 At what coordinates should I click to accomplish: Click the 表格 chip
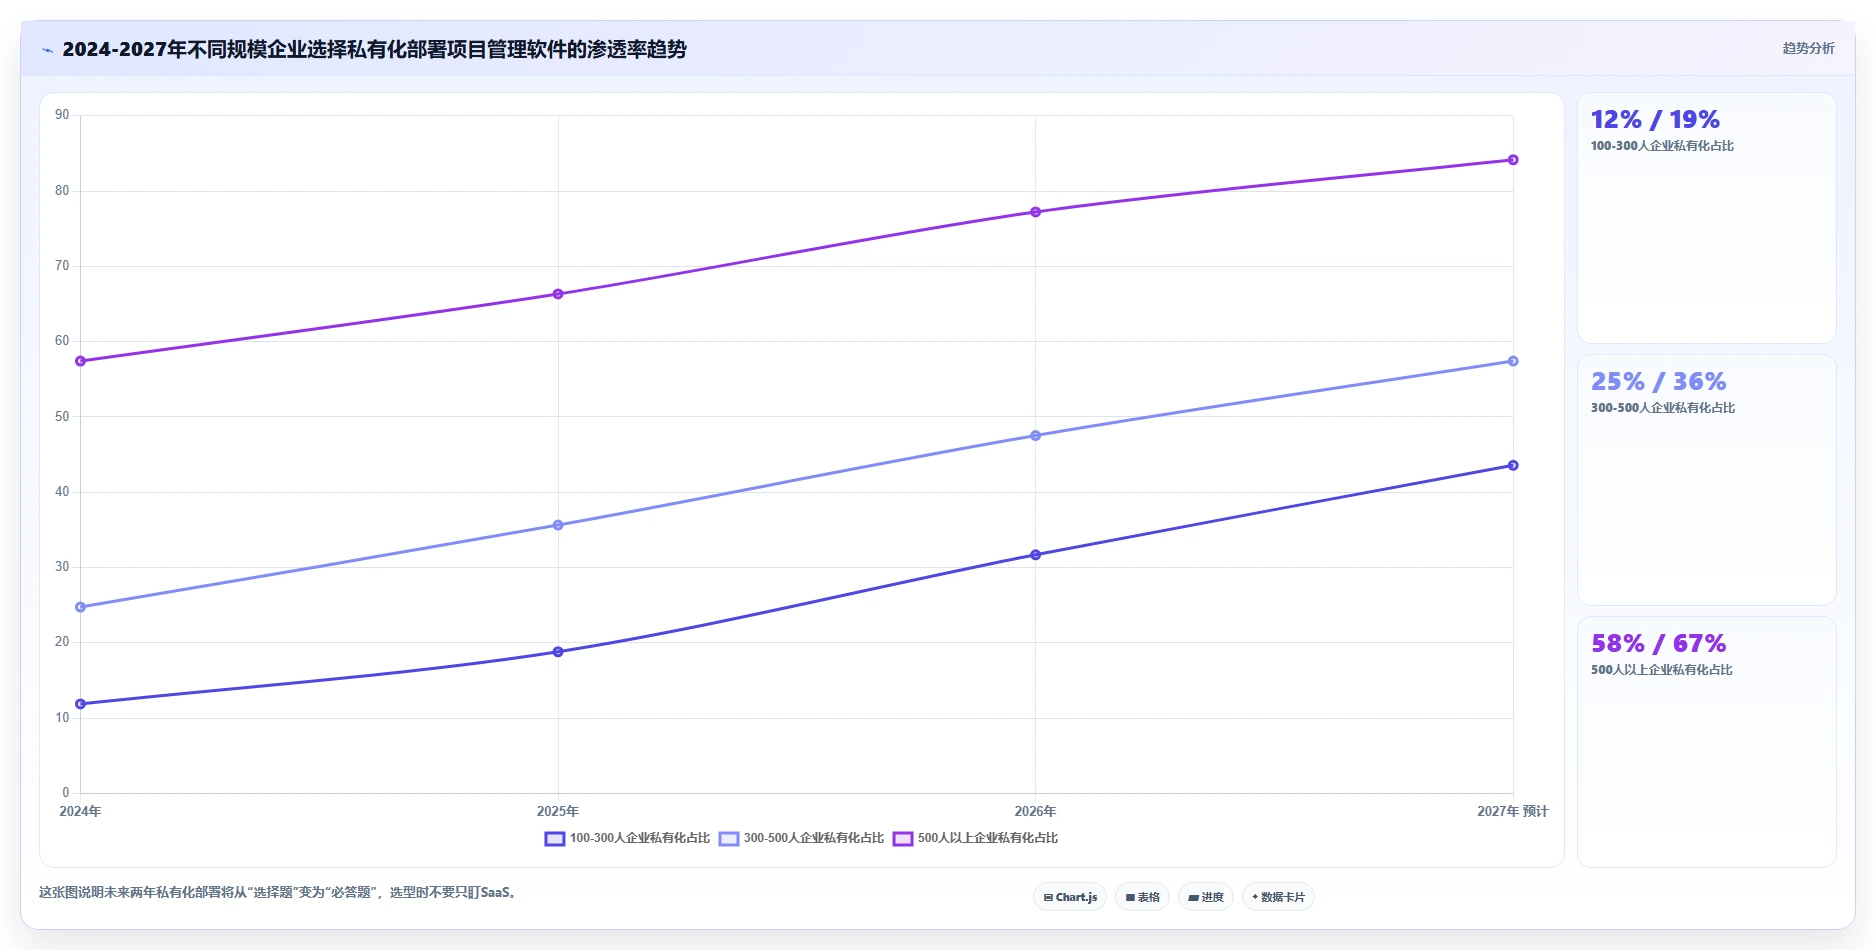(x=1142, y=897)
